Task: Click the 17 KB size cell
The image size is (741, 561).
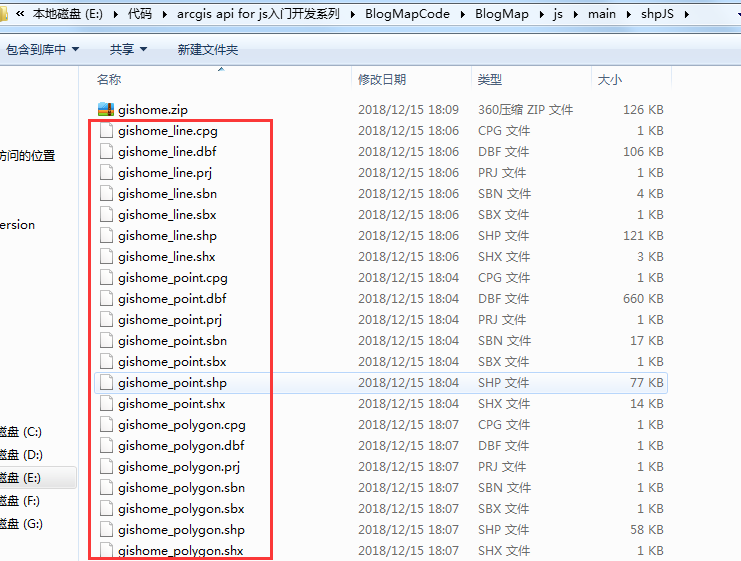Action: (x=647, y=341)
